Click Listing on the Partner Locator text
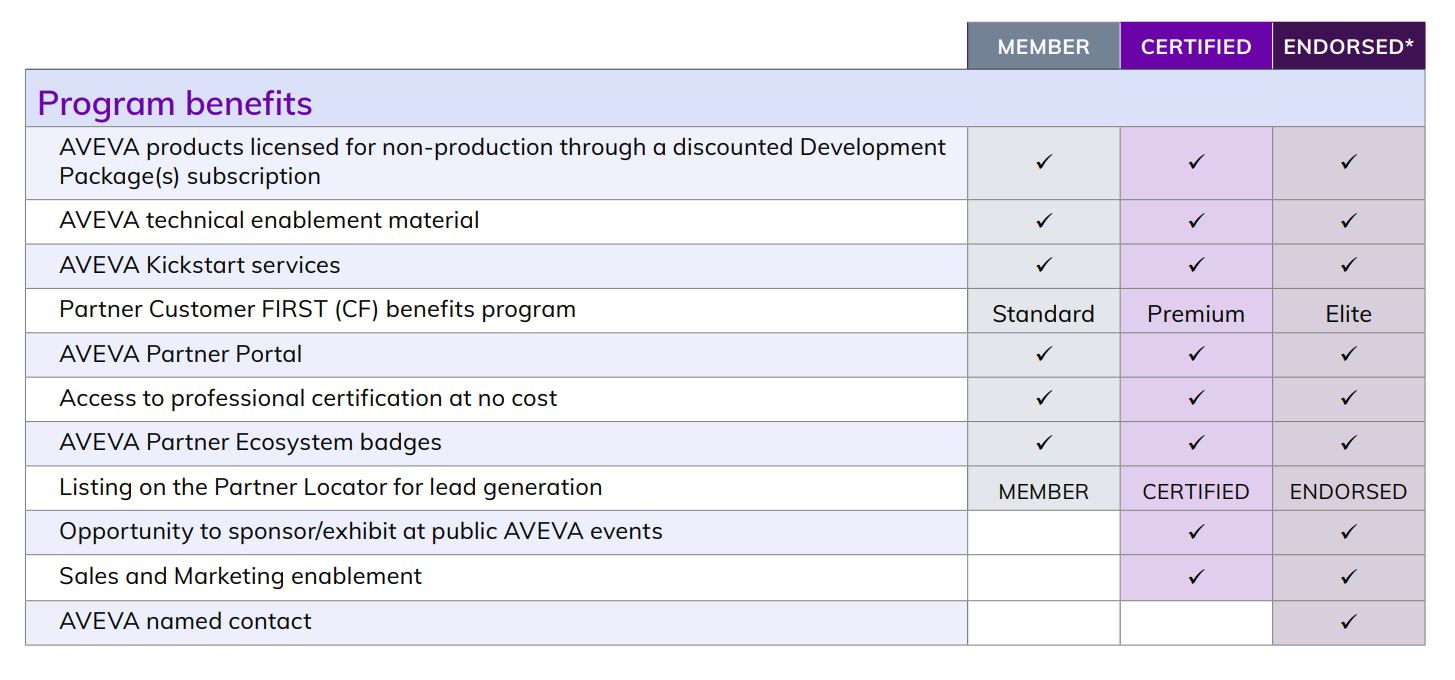The height and width of the screenshot is (680, 1455). (x=330, y=488)
